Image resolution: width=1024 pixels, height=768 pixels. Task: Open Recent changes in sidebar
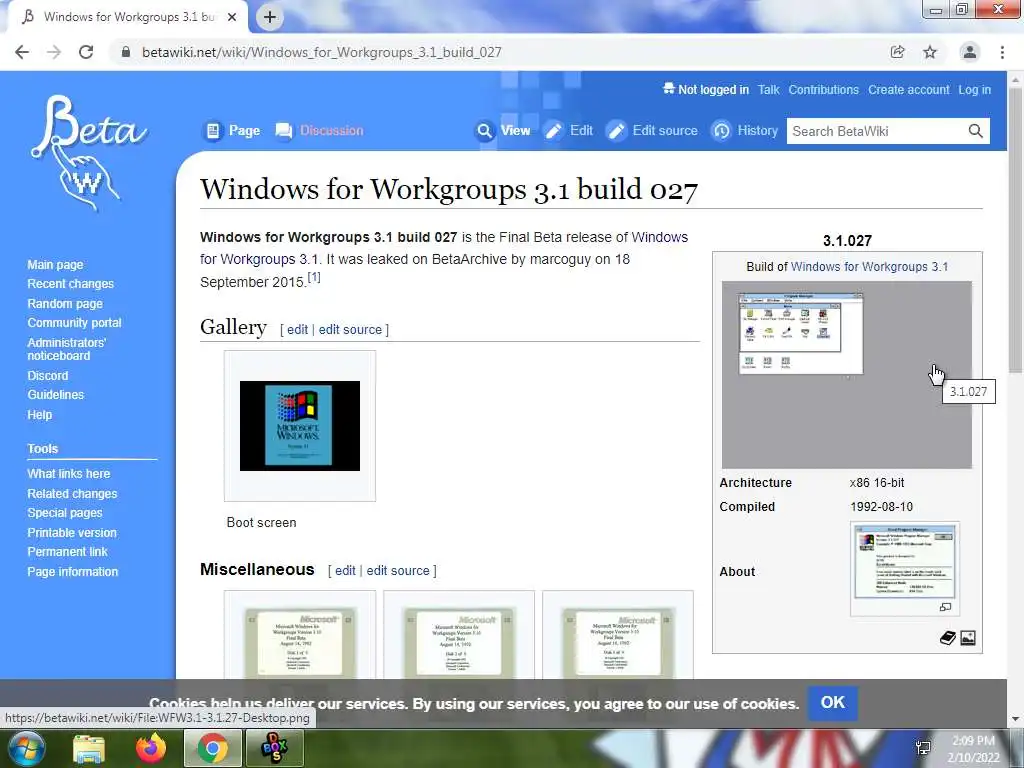click(71, 284)
